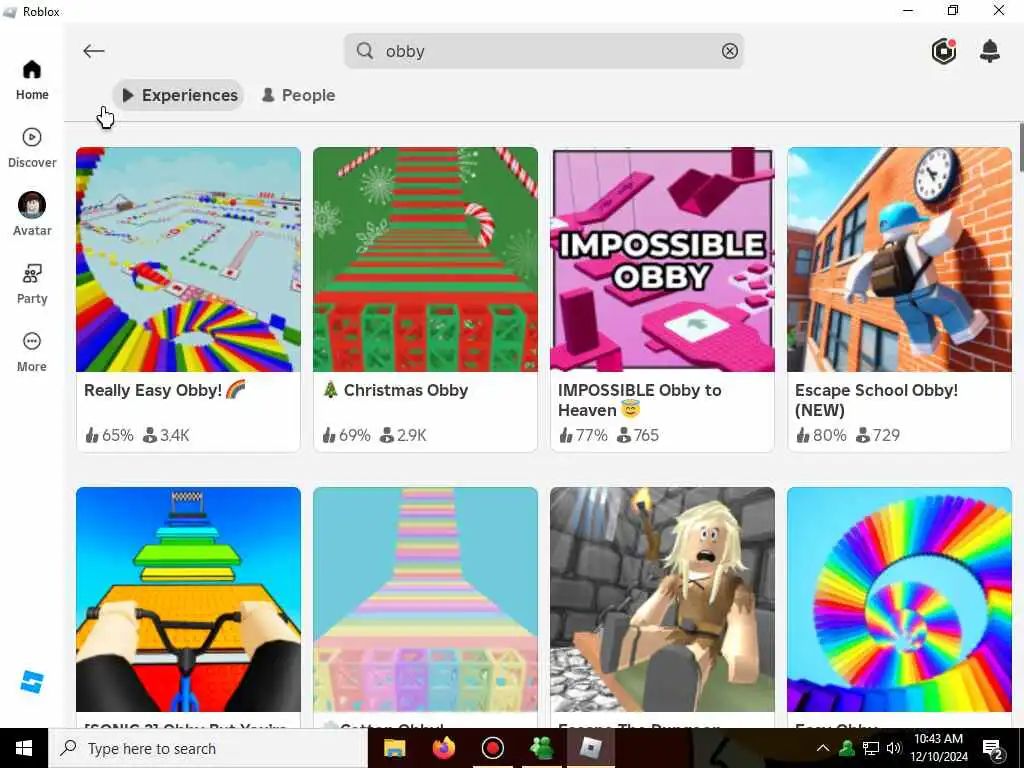
Task: Open the pastel rainbow stairs obby thumbnail
Action: click(x=426, y=600)
